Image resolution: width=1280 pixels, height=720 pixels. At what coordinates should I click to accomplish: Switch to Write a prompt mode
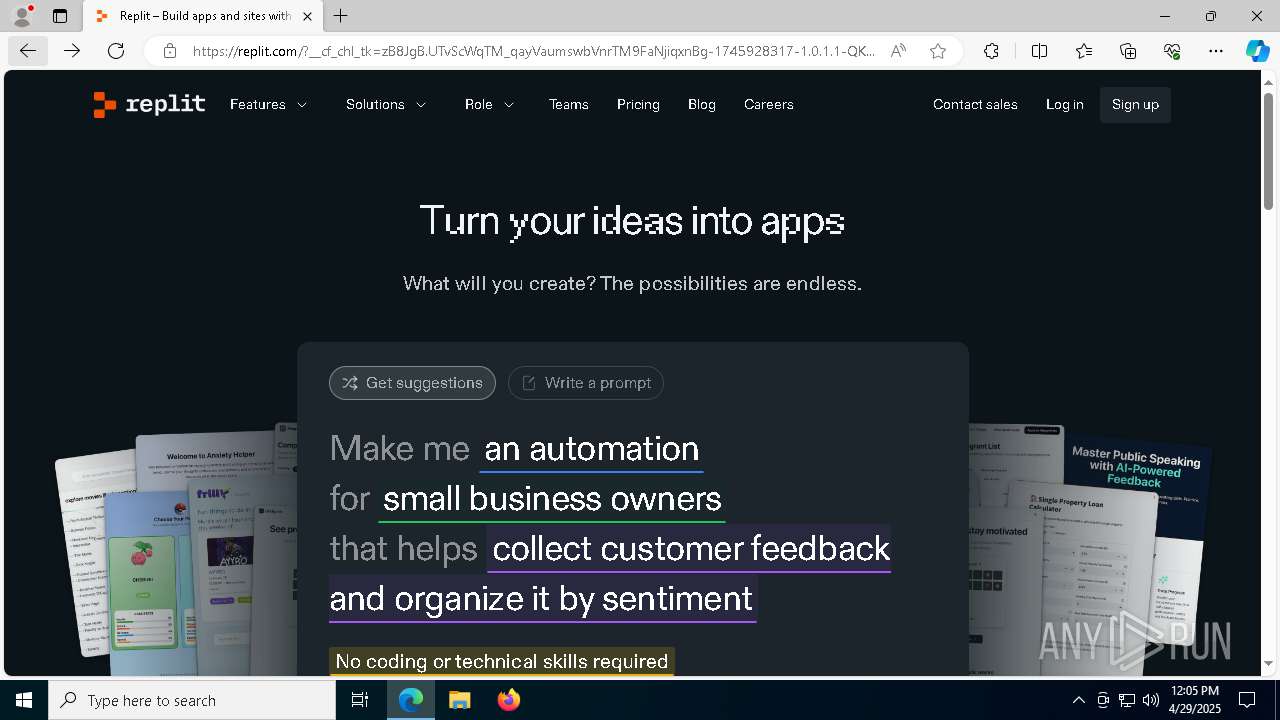pyautogui.click(x=586, y=383)
